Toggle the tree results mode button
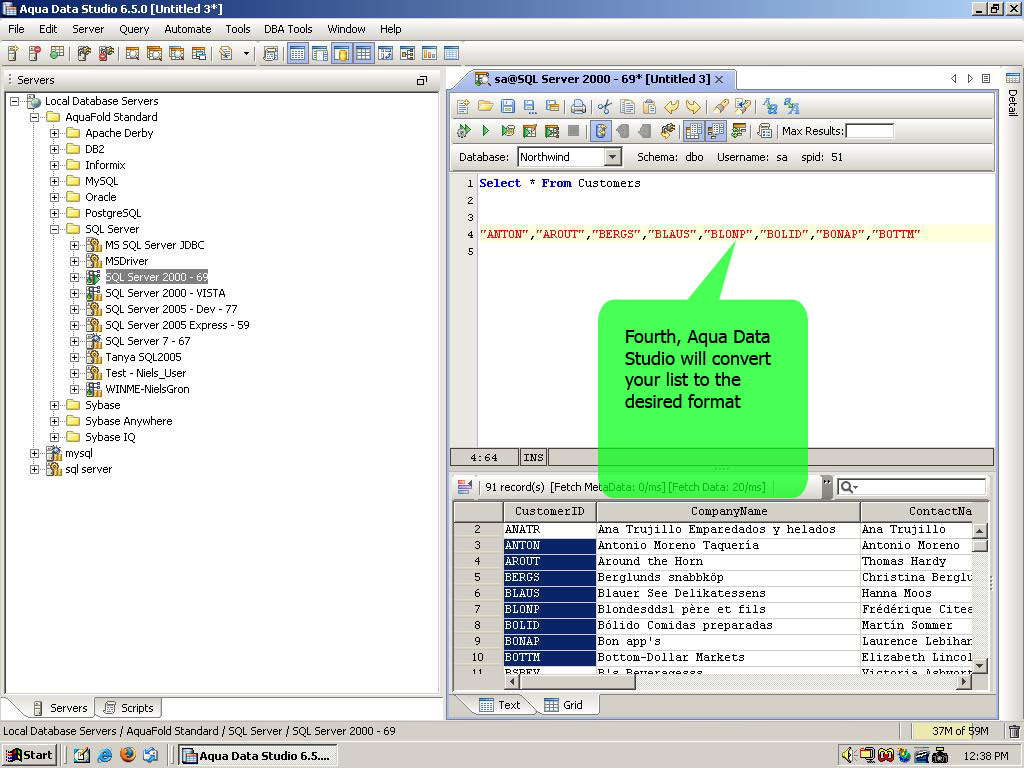The height and width of the screenshot is (768, 1024). 716,131
